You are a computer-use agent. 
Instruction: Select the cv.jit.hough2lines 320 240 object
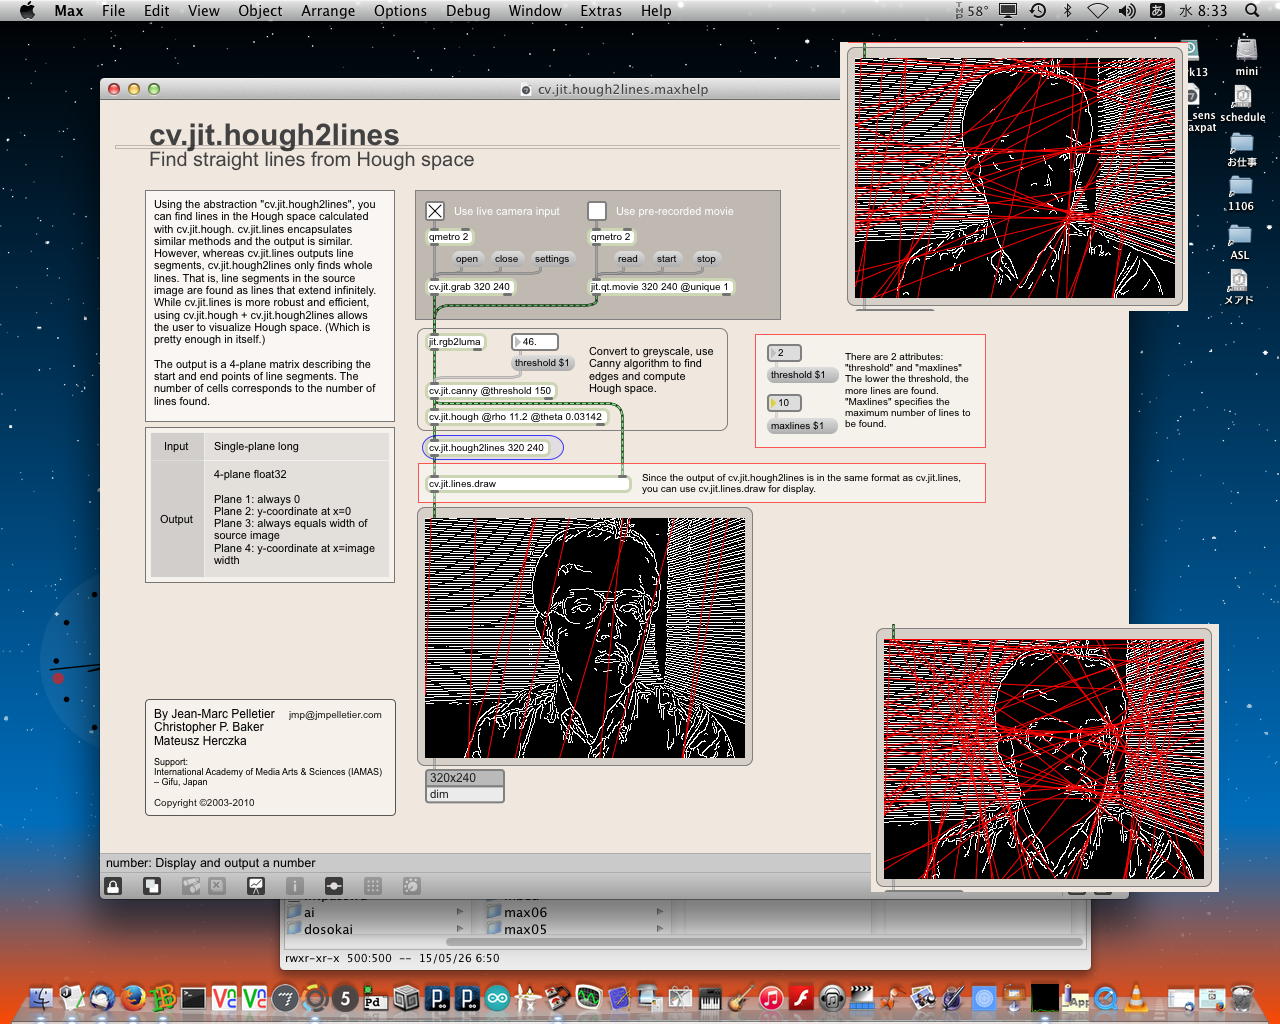click(487, 448)
